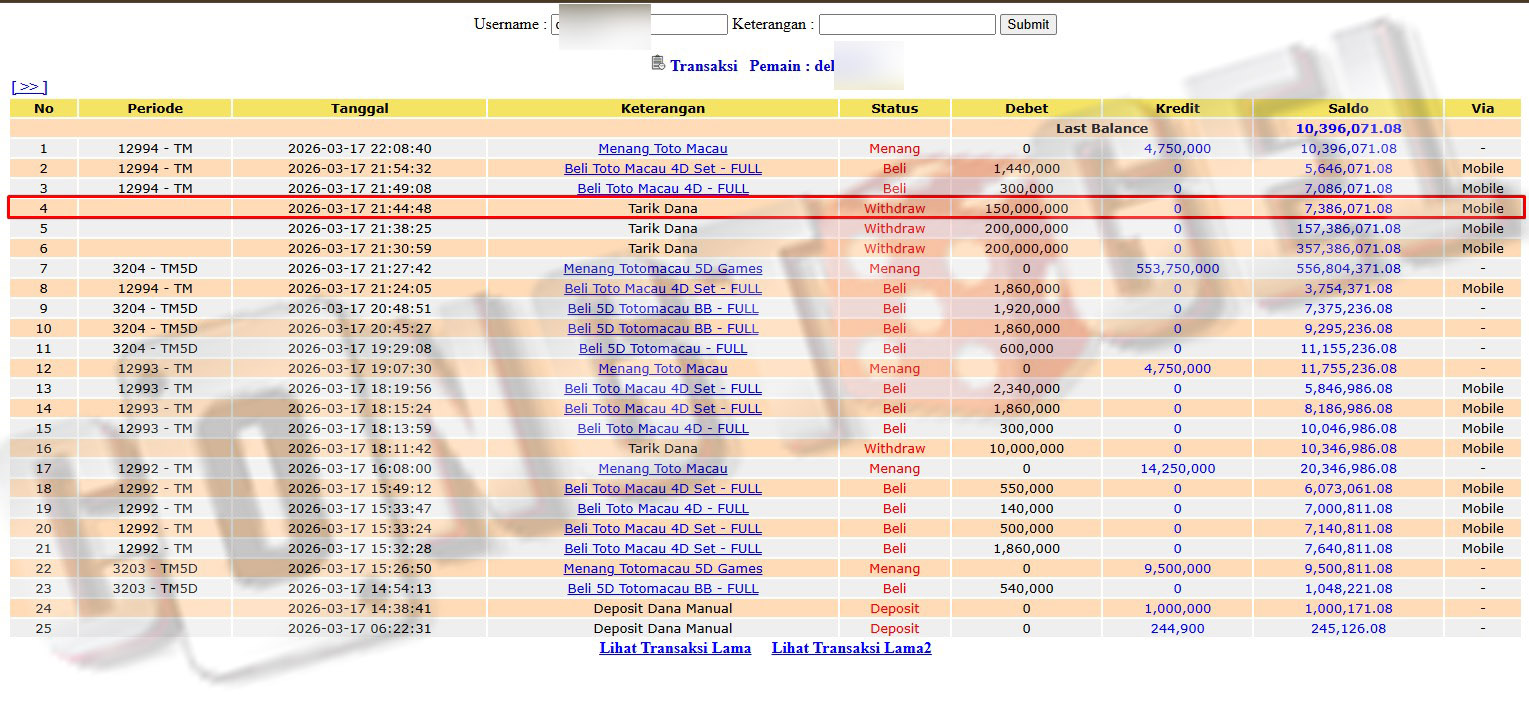Open the [ >> ] next page link
The height and width of the screenshot is (703, 1529).
pyautogui.click(x=29, y=87)
